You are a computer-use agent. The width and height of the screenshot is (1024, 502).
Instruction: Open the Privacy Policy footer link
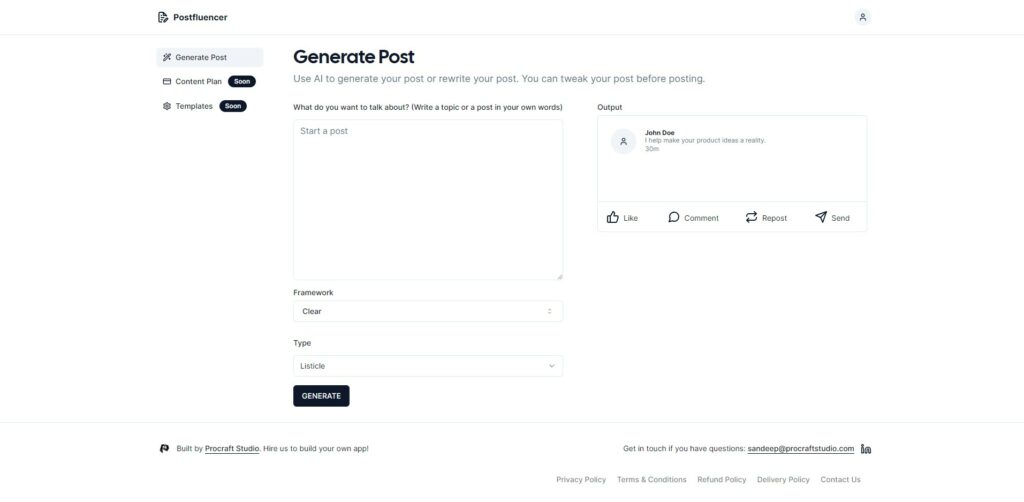point(581,480)
